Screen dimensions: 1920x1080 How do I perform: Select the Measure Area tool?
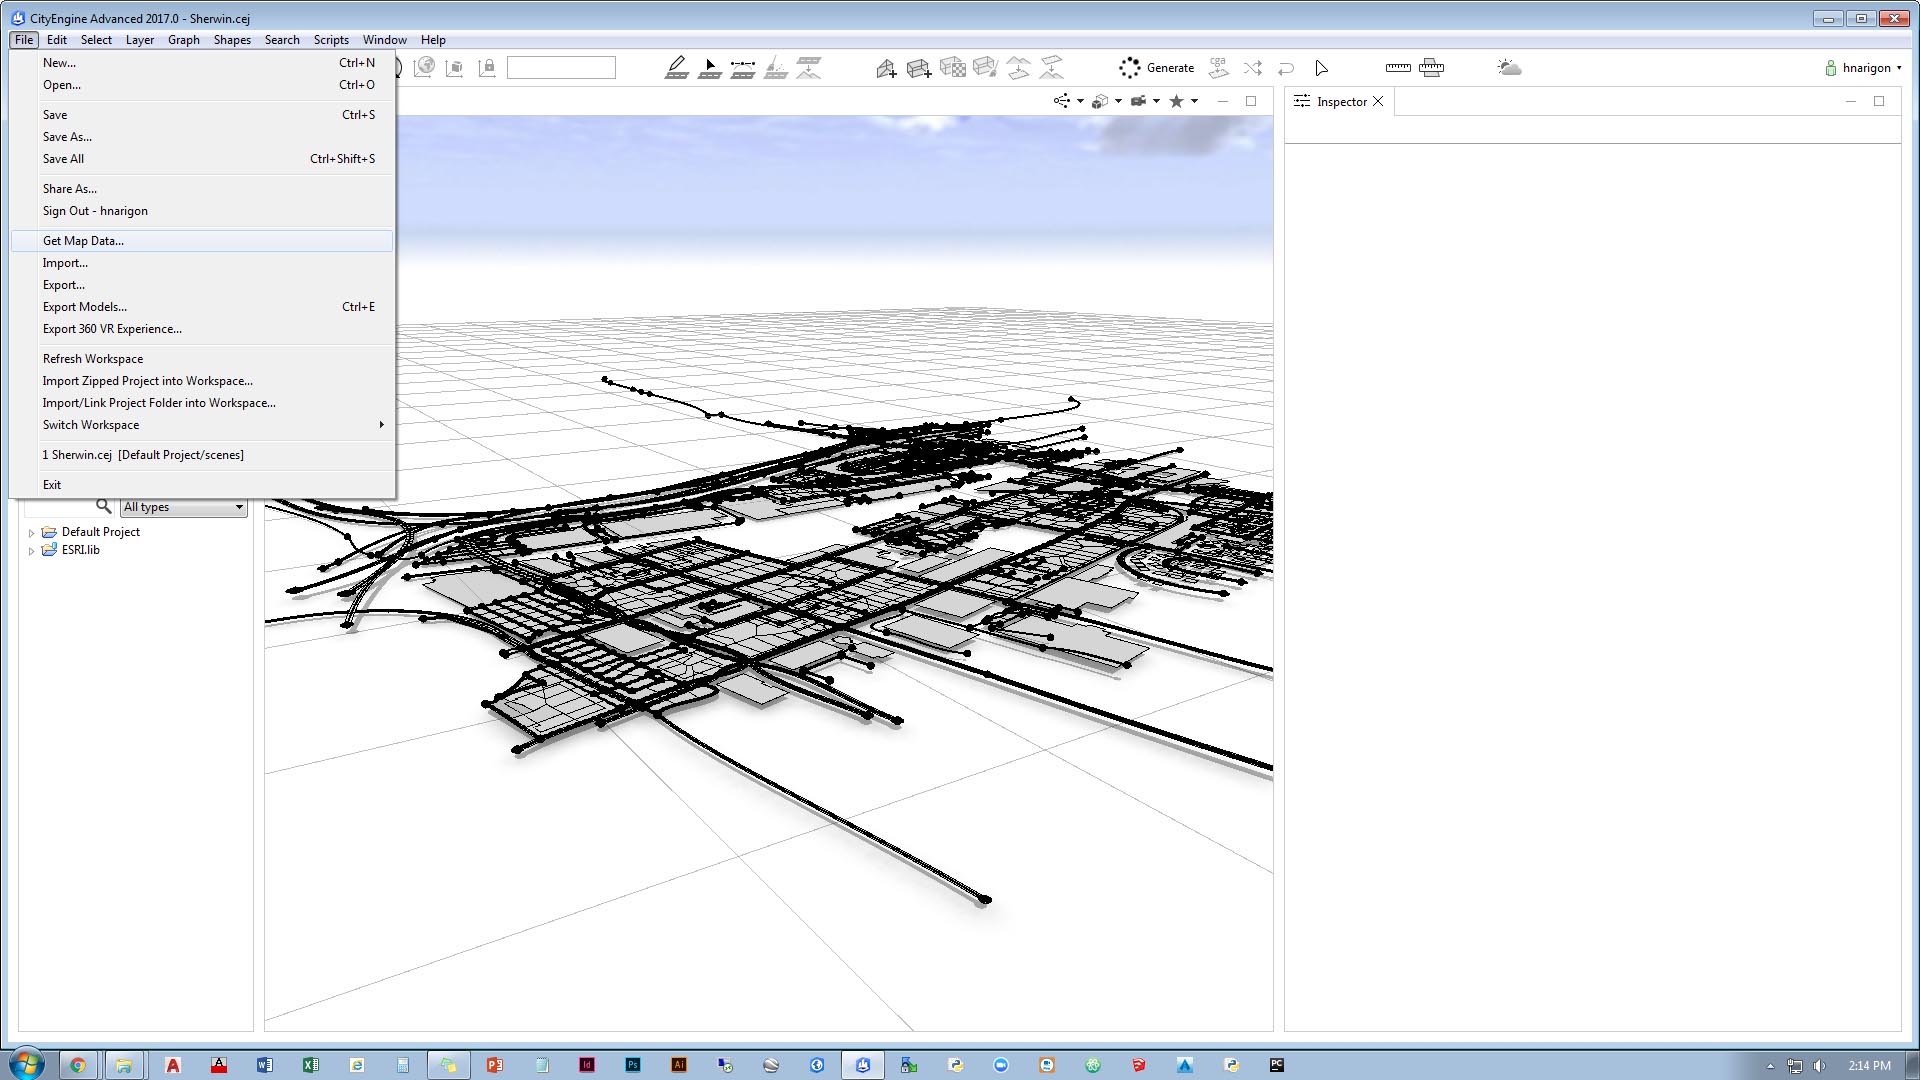coord(1431,68)
